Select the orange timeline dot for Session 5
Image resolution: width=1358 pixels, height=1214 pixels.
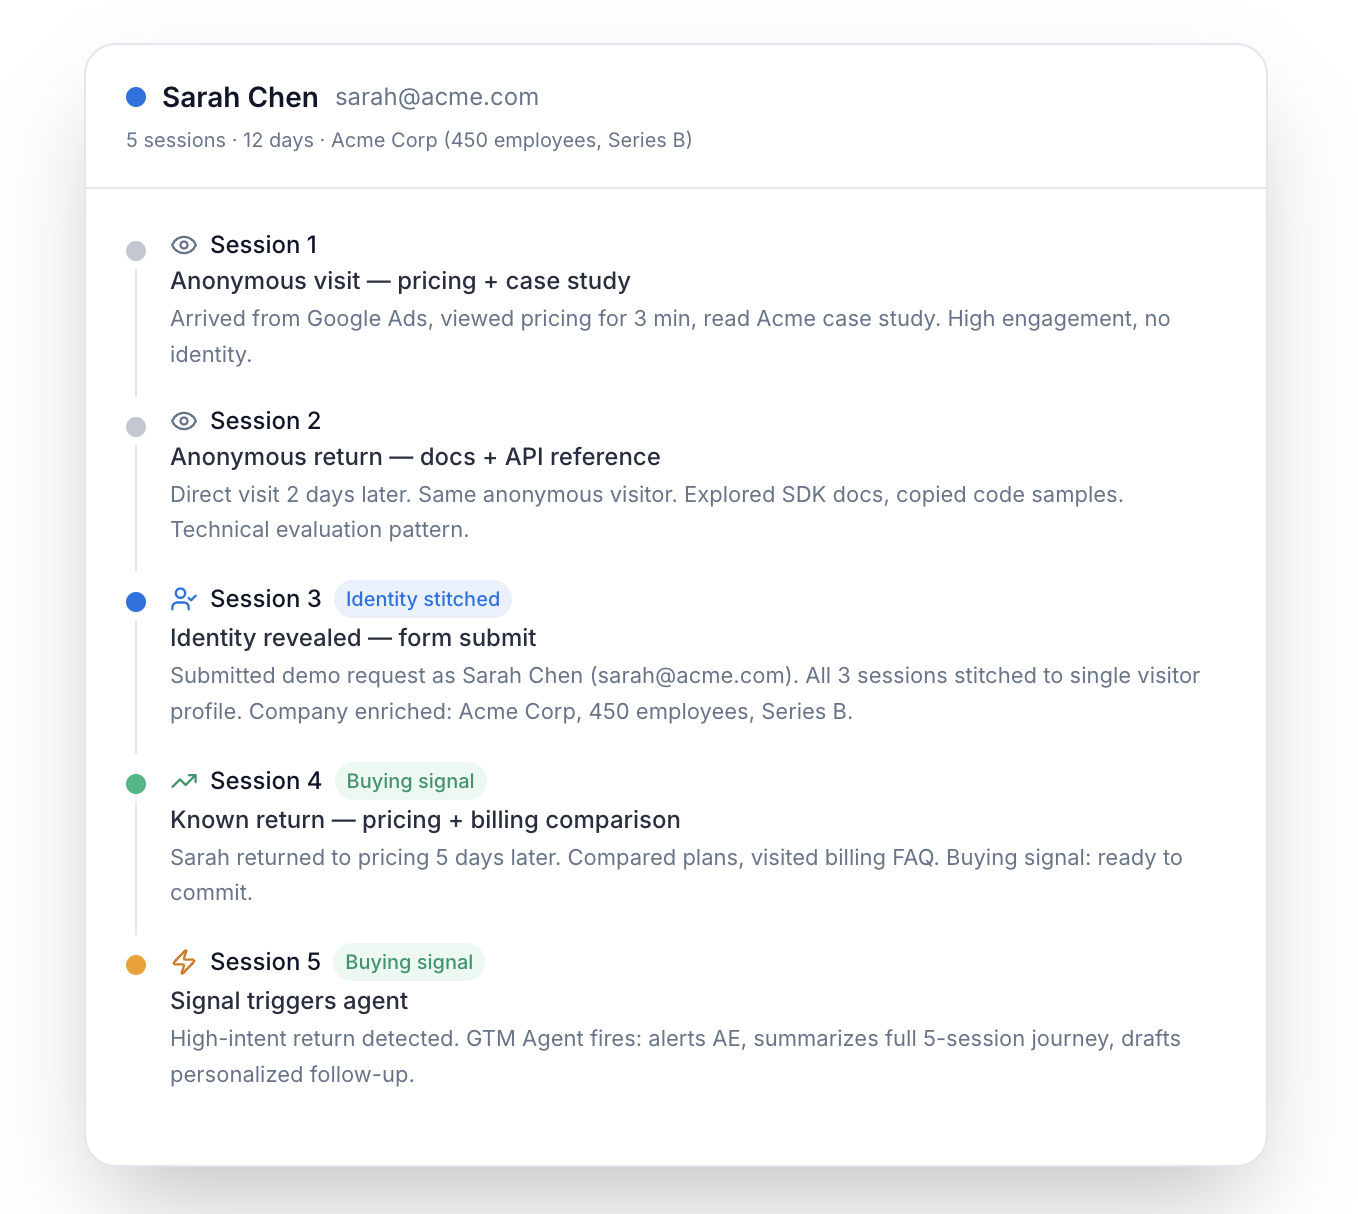tap(136, 965)
